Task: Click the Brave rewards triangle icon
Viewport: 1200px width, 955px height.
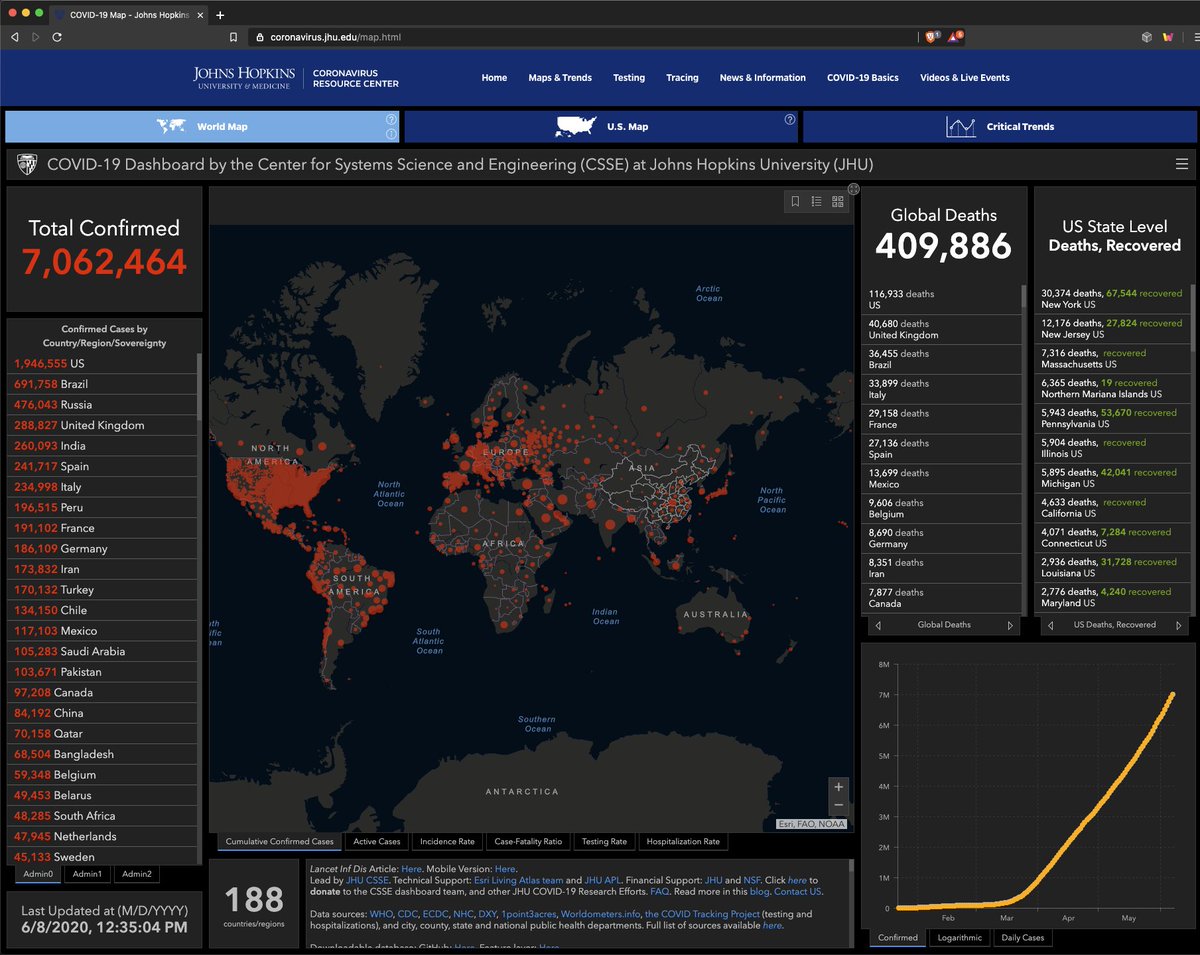Action: [956, 37]
